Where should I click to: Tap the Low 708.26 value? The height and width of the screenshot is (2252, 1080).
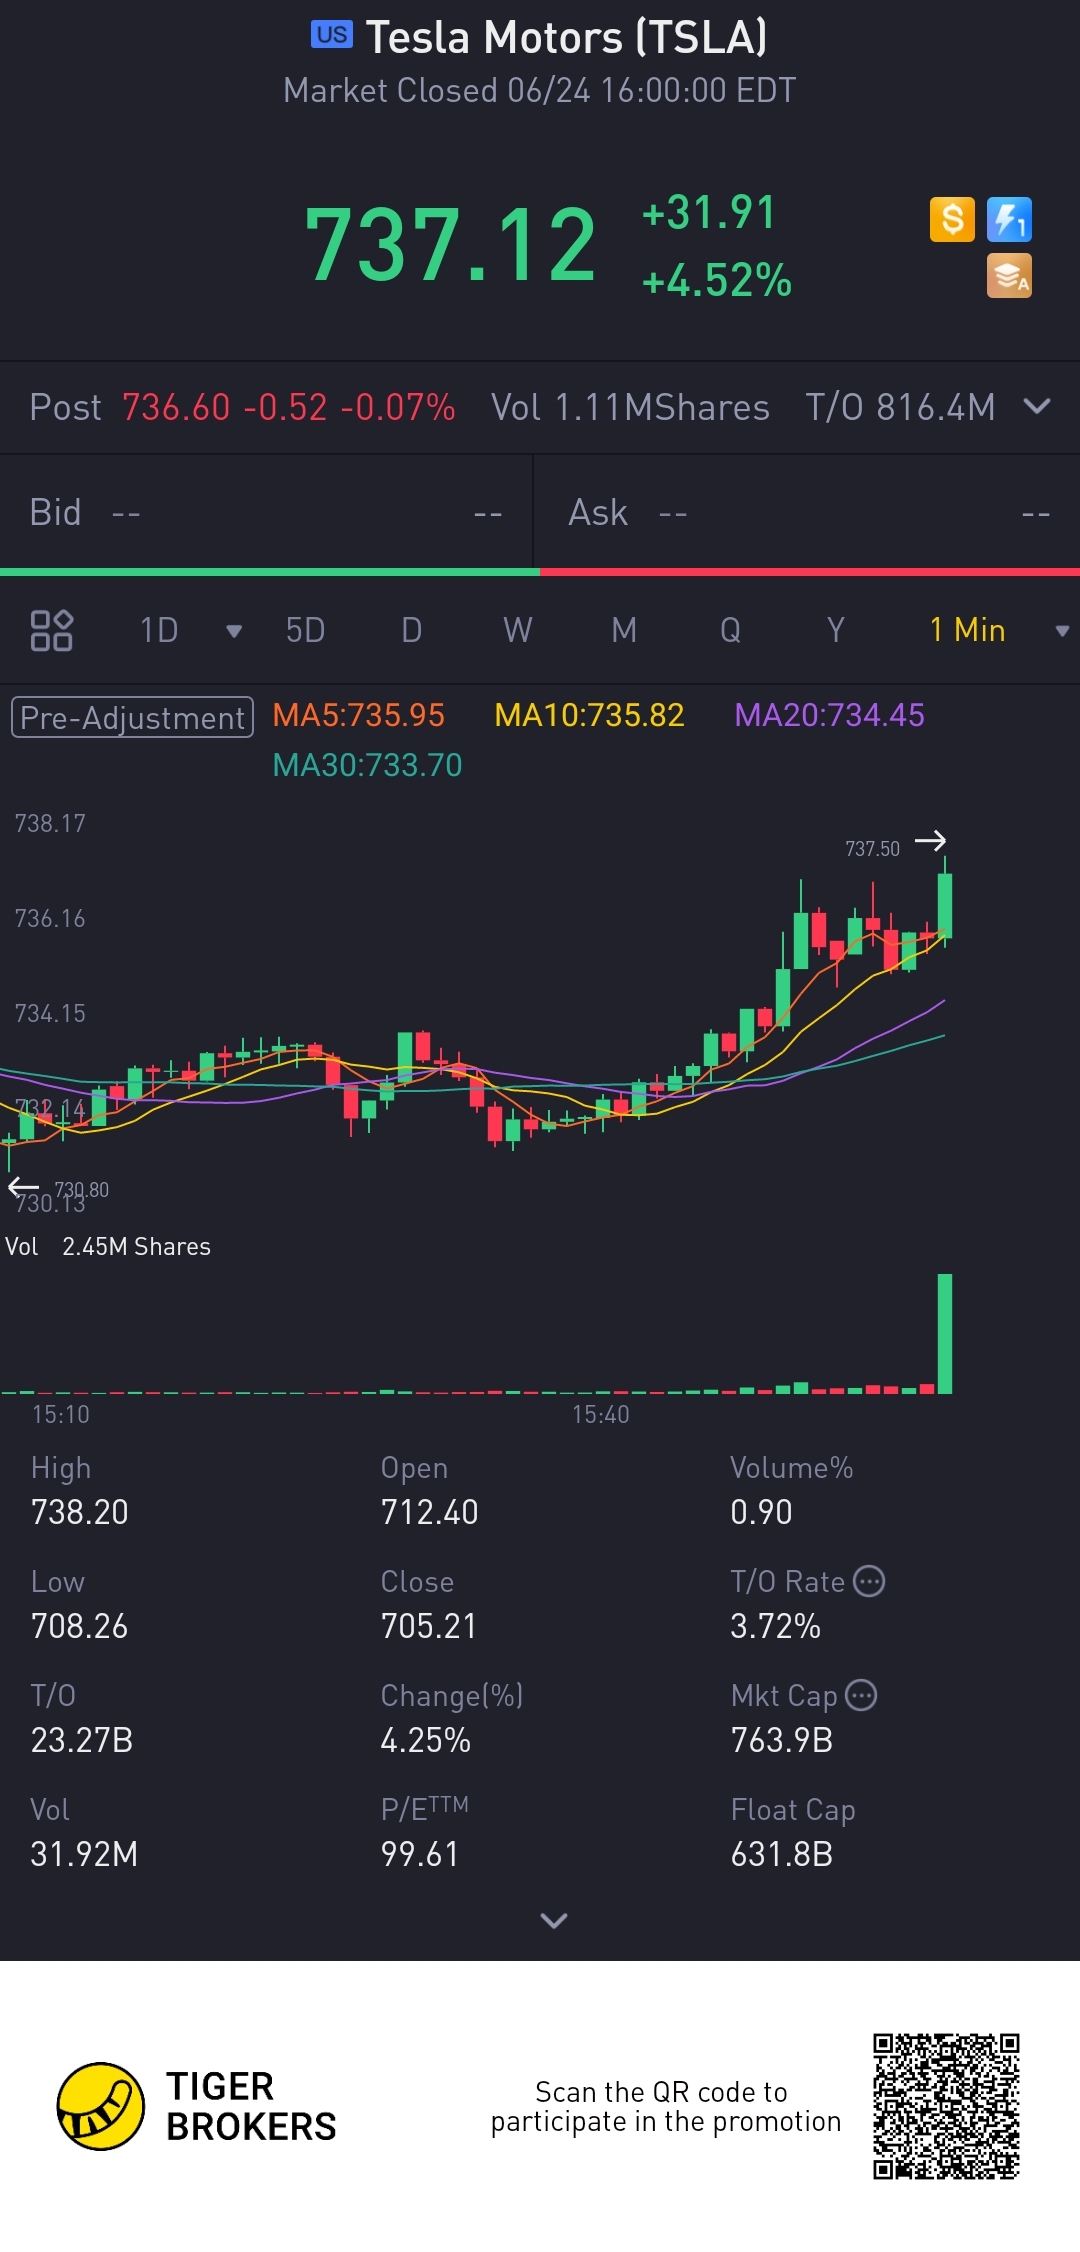tap(80, 1626)
